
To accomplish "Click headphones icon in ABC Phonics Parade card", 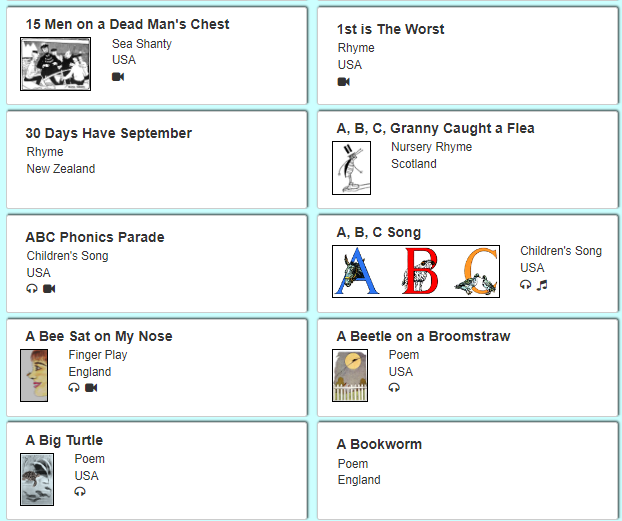I will (32, 289).
